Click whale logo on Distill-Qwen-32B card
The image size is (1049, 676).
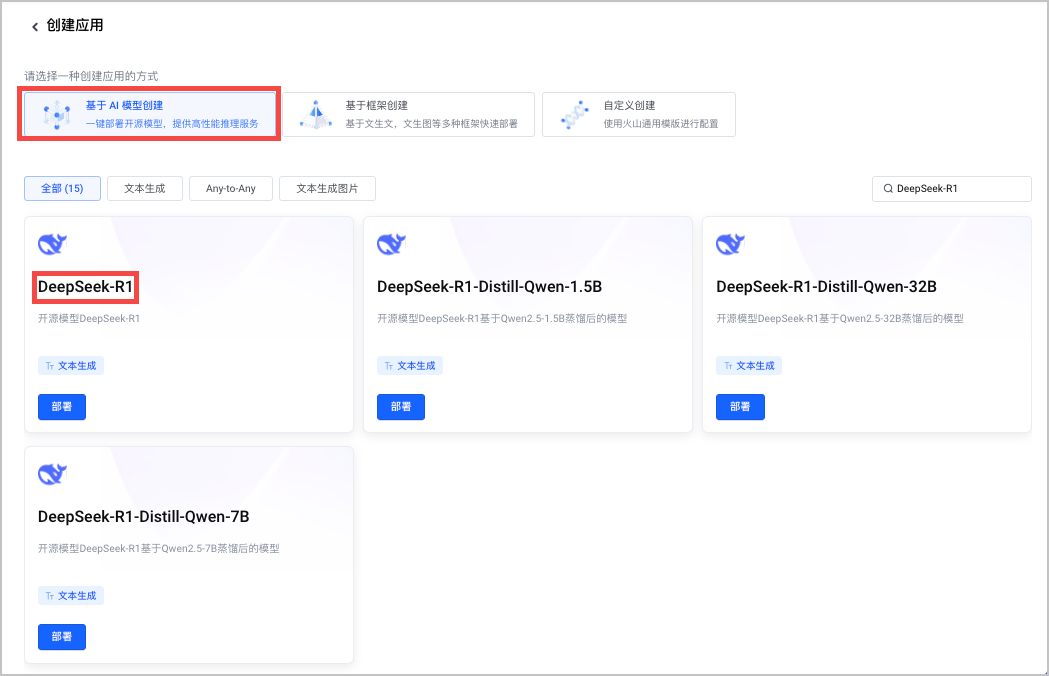click(x=731, y=244)
